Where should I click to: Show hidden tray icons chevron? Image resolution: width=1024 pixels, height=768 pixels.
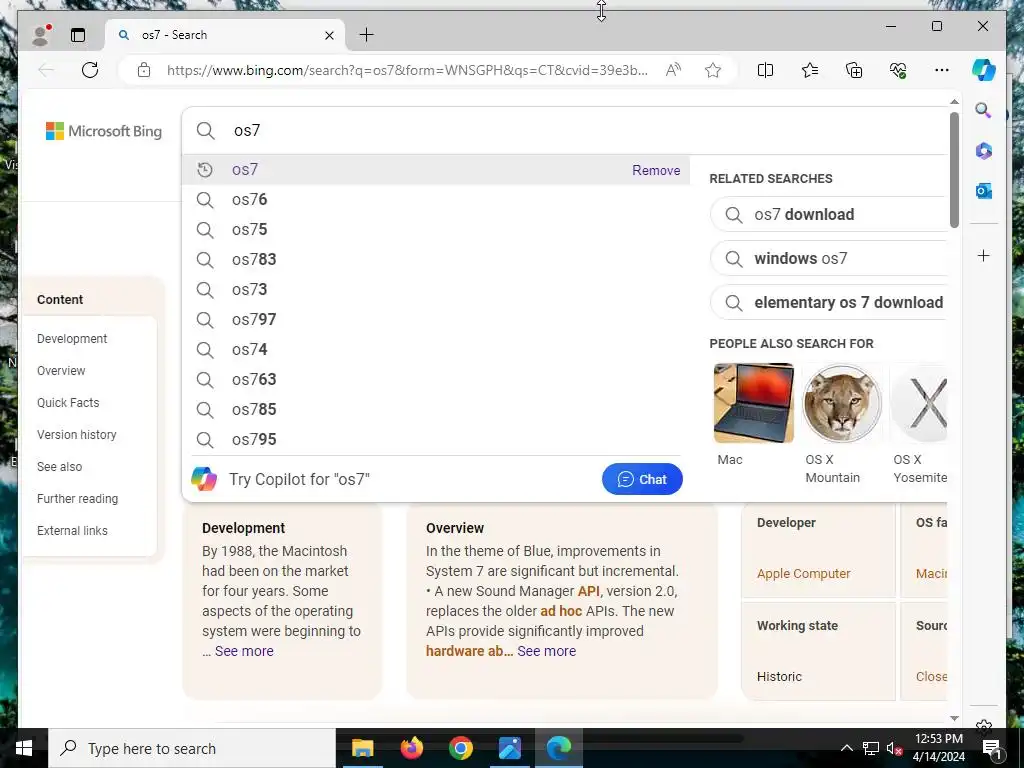846,748
